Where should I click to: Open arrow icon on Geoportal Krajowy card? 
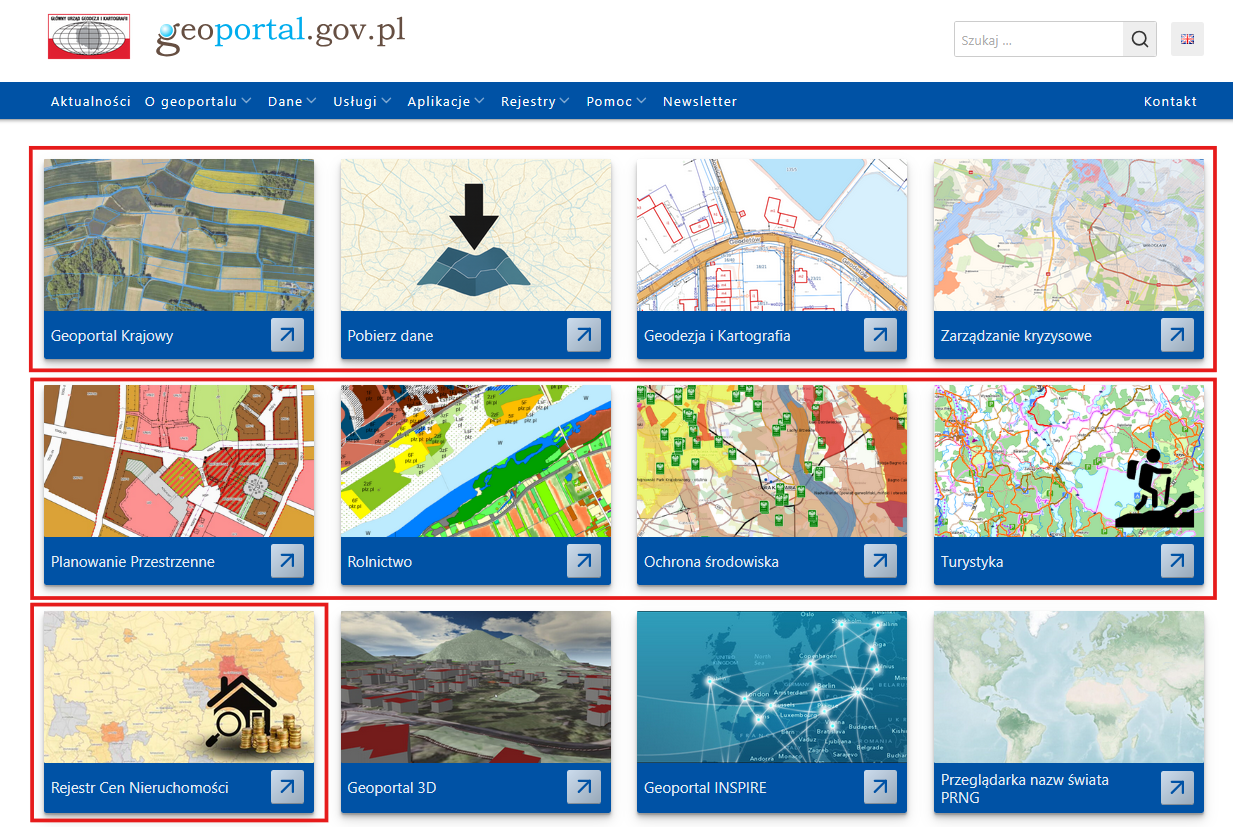click(287, 335)
